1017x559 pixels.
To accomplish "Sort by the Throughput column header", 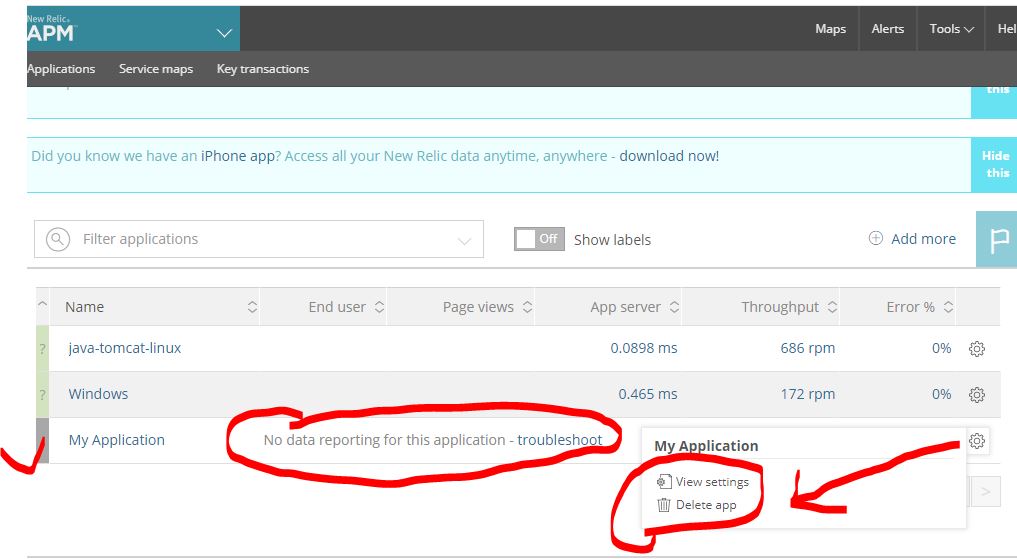I will point(780,307).
